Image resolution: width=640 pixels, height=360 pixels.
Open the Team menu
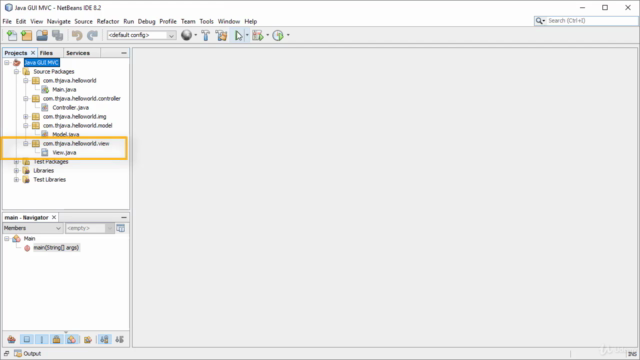point(188,21)
